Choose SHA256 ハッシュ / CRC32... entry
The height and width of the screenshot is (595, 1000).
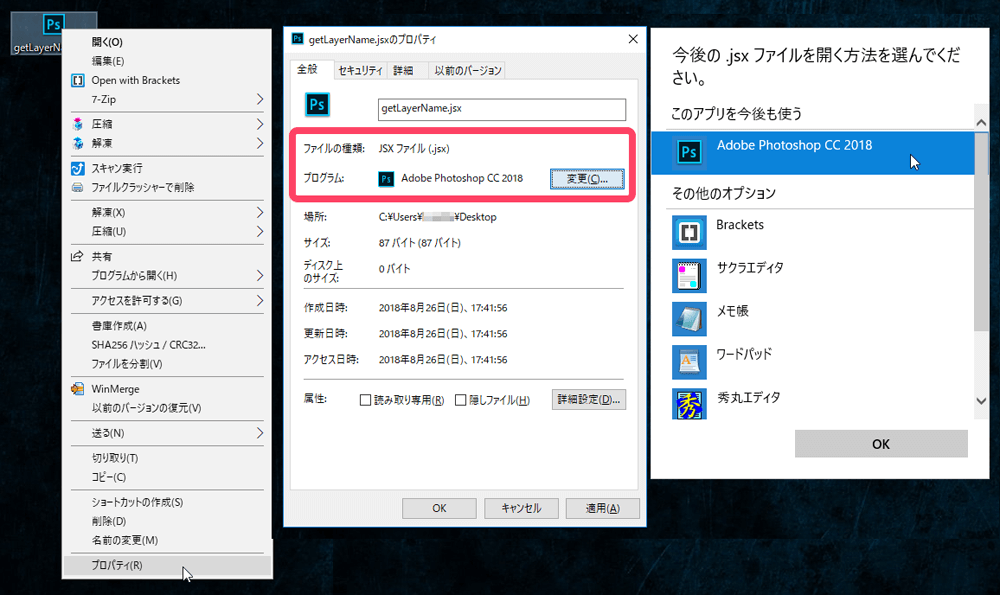pyautogui.click(x=167, y=345)
